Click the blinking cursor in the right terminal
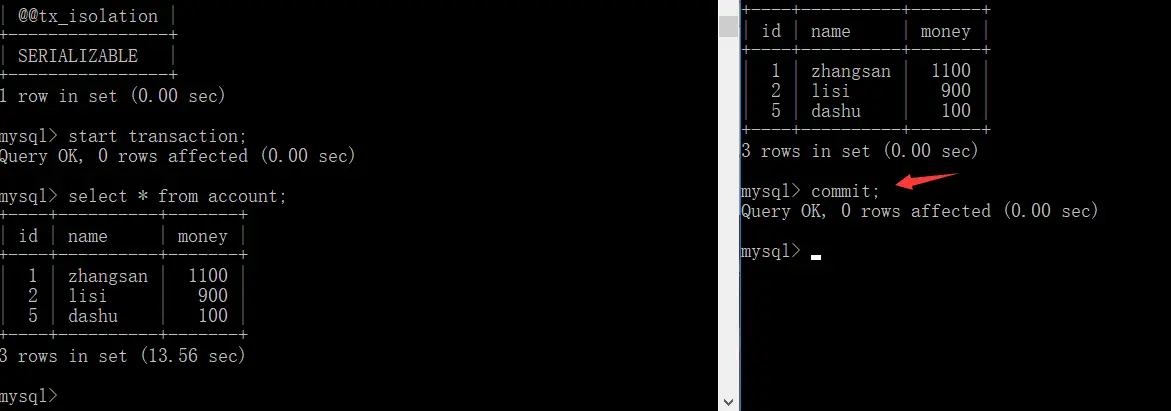 coord(816,258)
